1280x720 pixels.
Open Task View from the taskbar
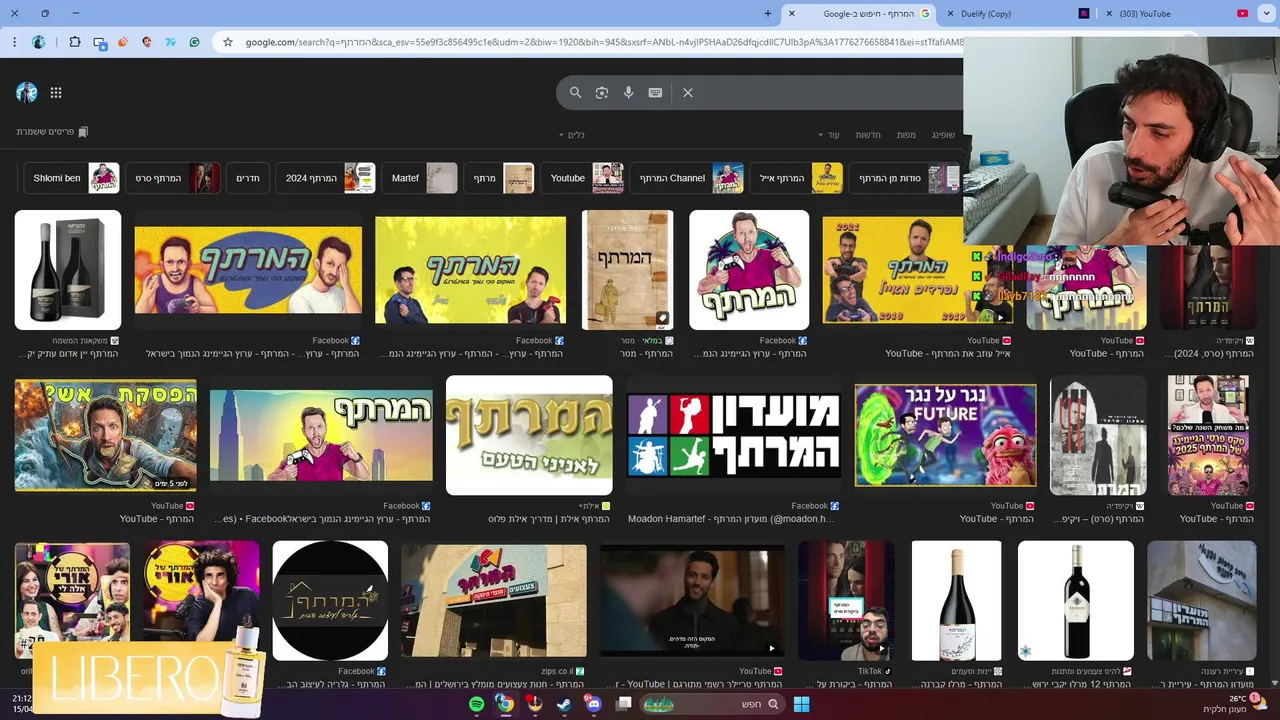point(624,704)
